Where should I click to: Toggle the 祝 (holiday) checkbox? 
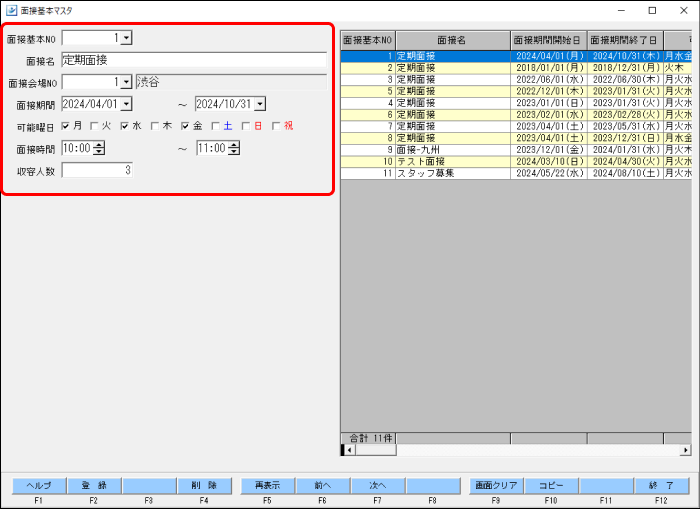tap(276, 126)
